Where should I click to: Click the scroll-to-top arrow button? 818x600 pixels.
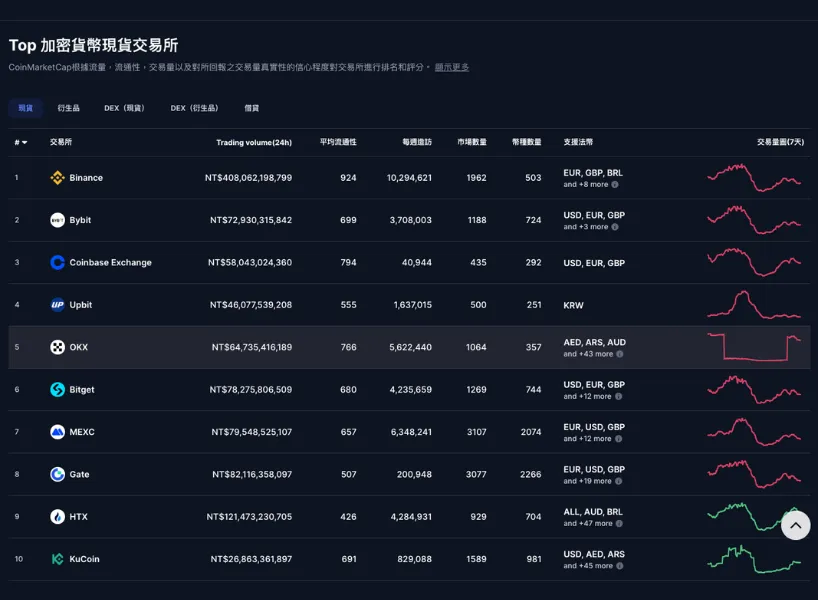click(796, 525)
